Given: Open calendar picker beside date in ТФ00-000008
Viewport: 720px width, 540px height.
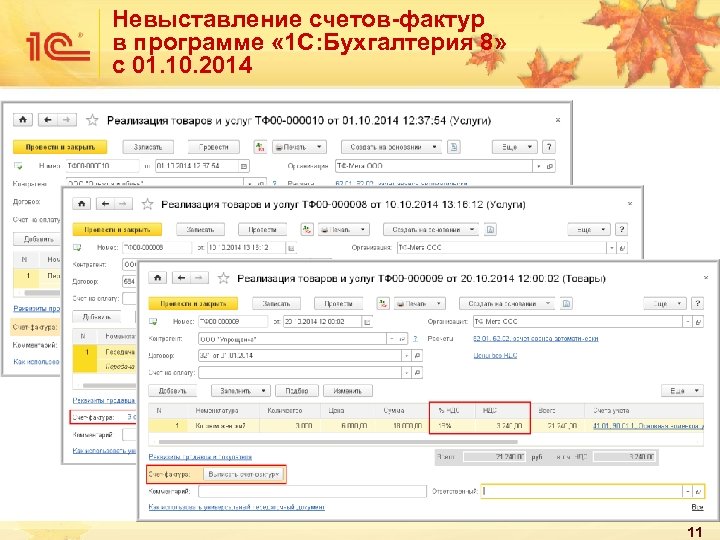Looking at the screenshot, I should (x=291, y=248).
